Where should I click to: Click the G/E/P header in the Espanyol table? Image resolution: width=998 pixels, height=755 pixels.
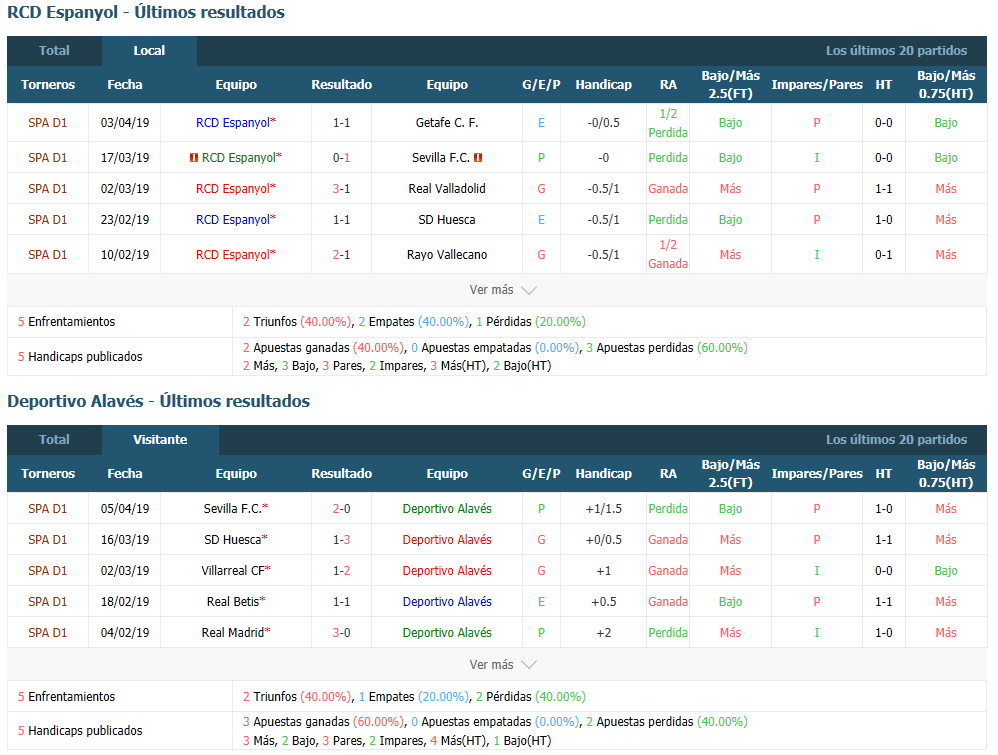pos(541,85)
